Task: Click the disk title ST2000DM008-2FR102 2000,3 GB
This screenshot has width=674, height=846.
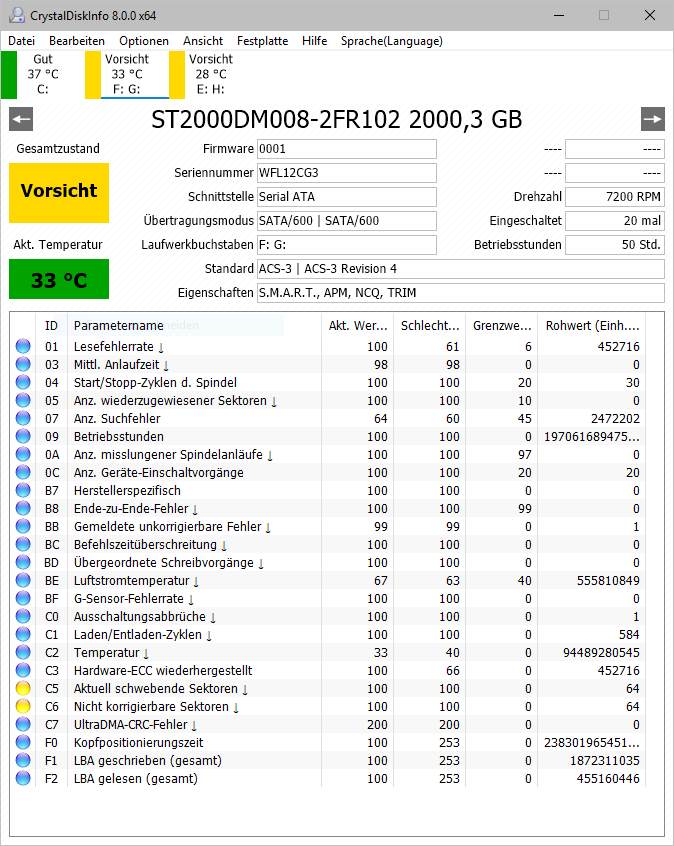Action: [337, 120]
